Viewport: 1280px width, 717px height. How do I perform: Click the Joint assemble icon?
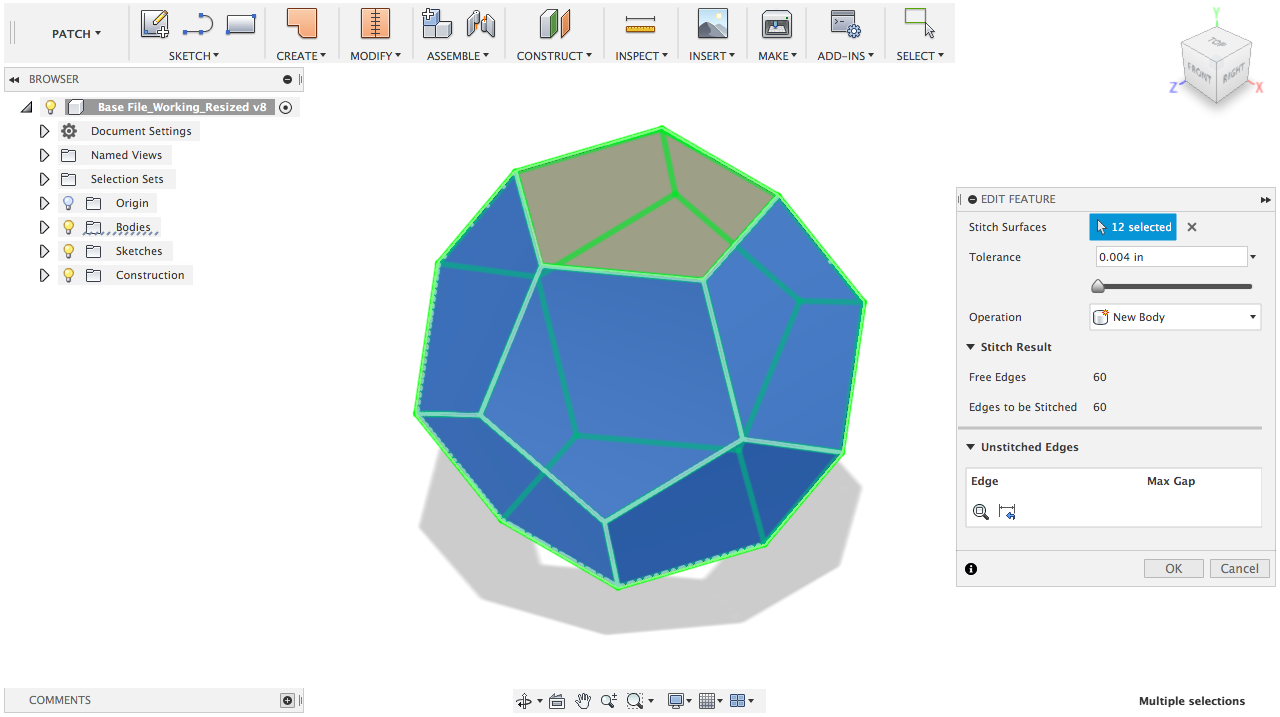[x=481, y=23]
